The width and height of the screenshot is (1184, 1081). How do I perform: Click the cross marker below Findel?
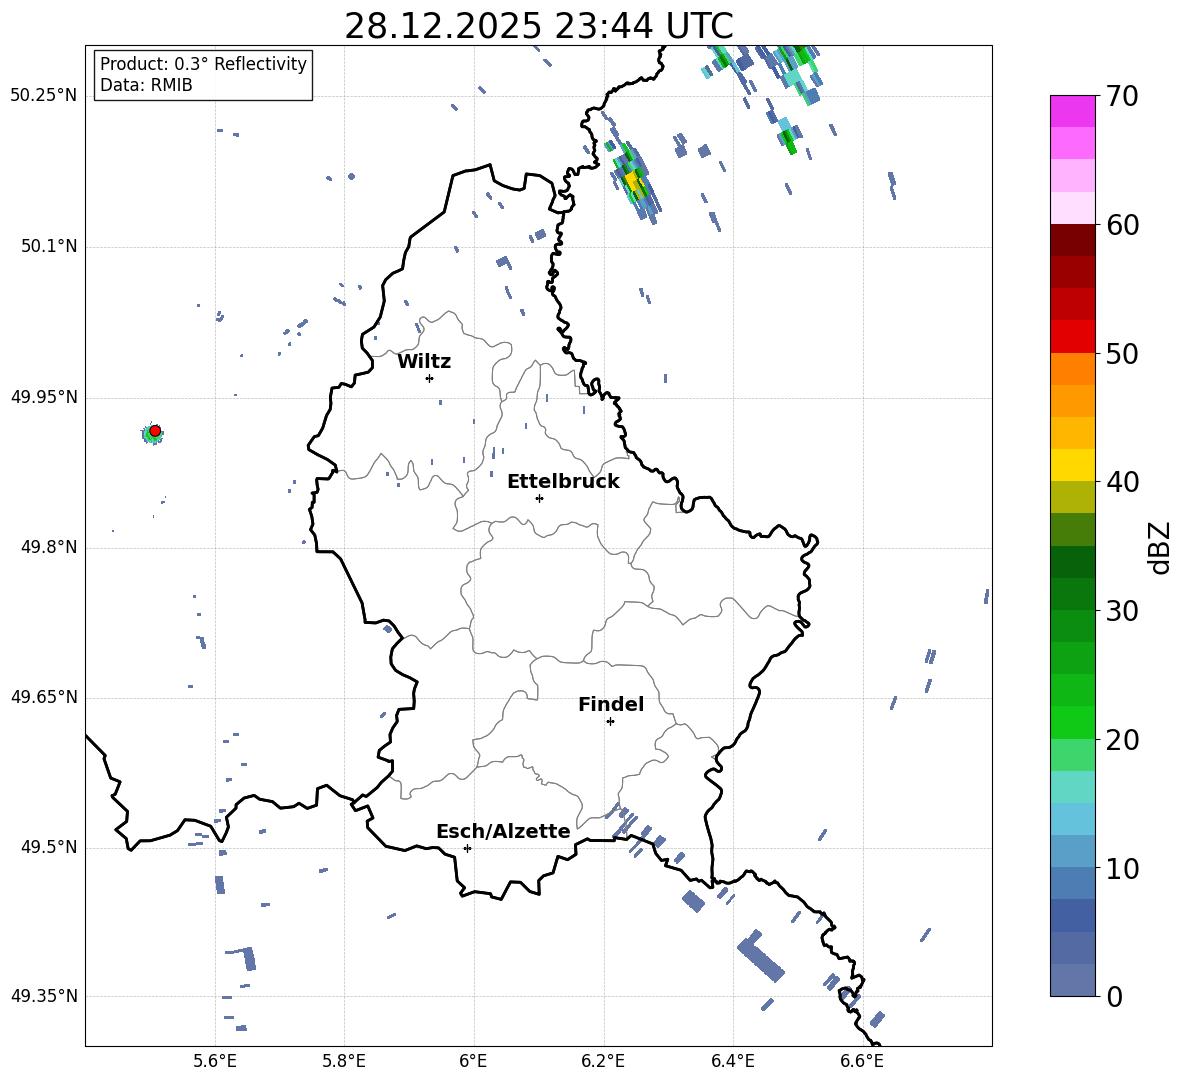[610, 722]
